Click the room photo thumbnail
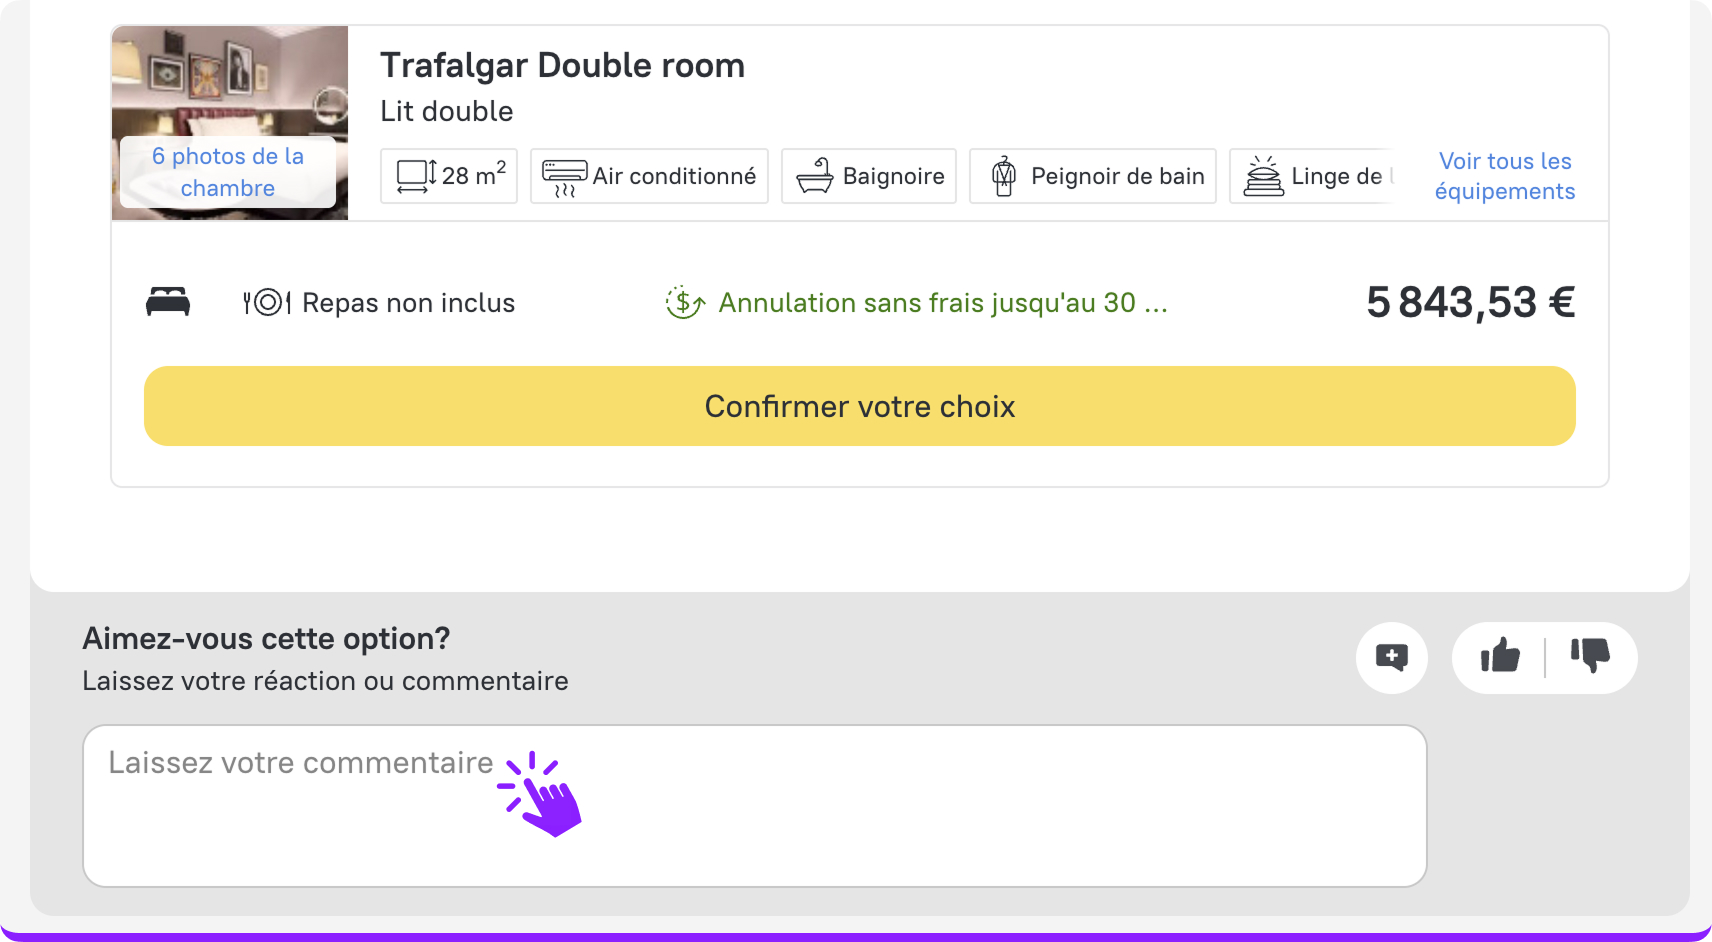The image size is (1712, 942). [230, 80]
